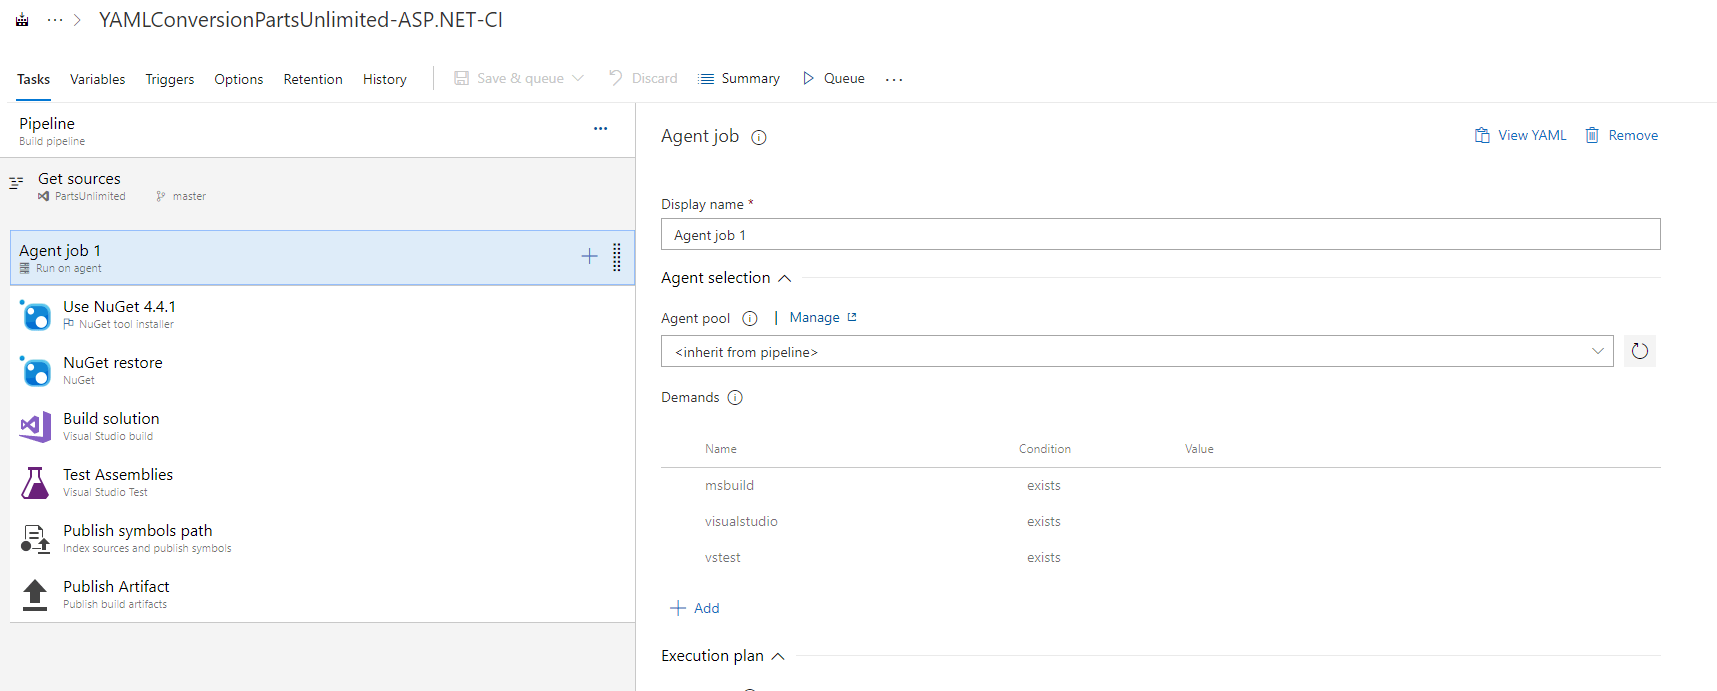Click the Test Assemblies flask icon

pyautogui.click(x=36, y=483)
